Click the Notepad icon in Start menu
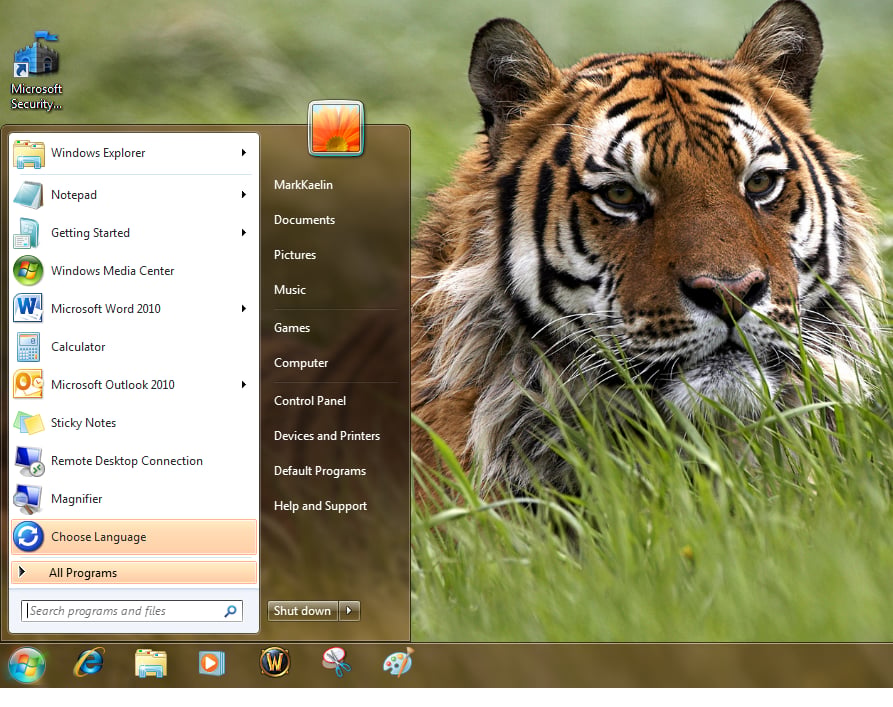Image resolution: width=893 pixels, height=707 pixels. [28, 195]
